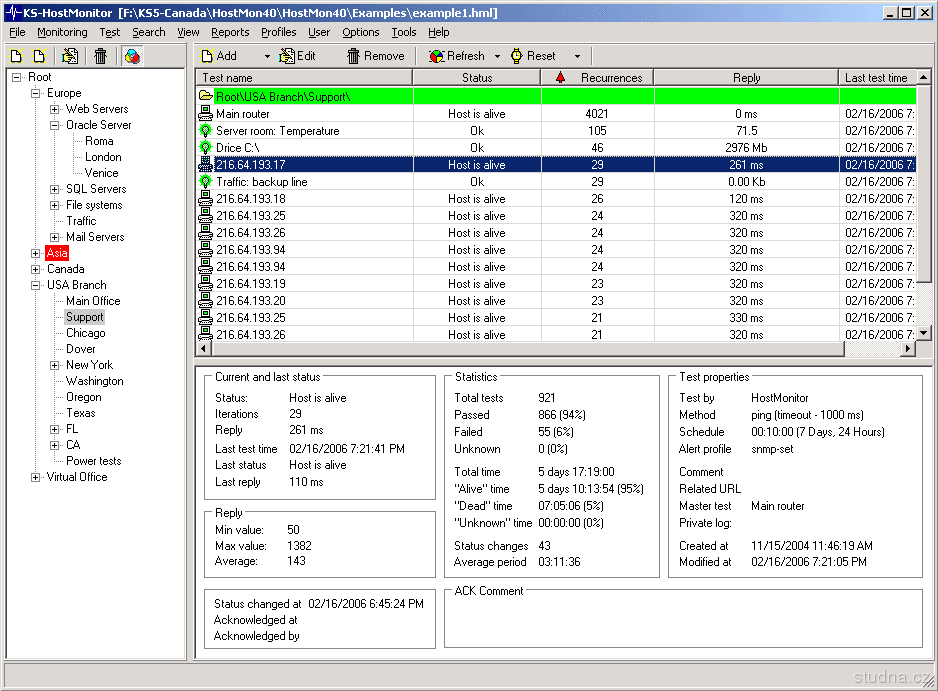Image resolution: width=938 pixels, height=691 pixels.
Task: Collapse the Oracle Server tree node
Action: pyautogui.click(x=55, y=125)
